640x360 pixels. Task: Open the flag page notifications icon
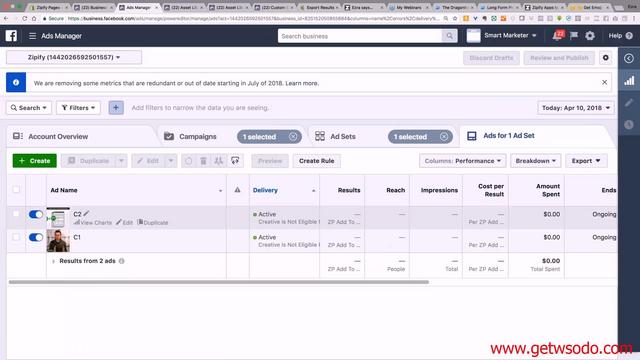(574, 36)
